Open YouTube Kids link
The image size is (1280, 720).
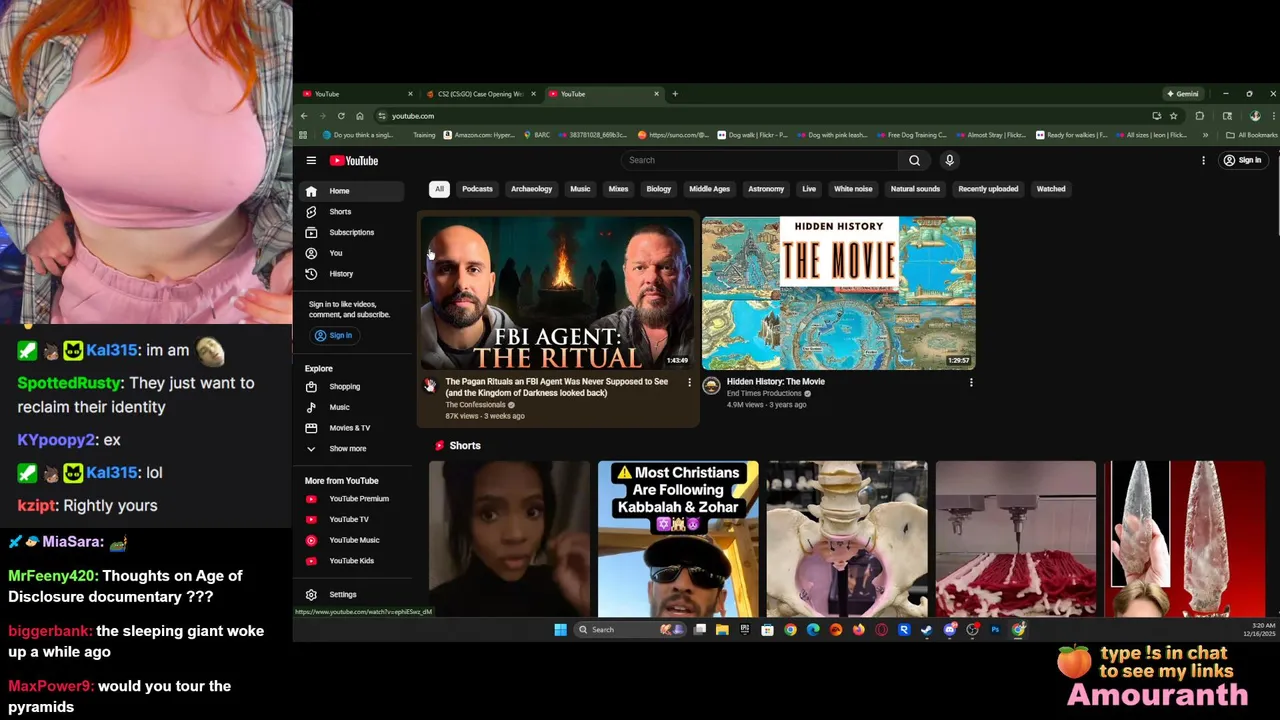point(350,561)
